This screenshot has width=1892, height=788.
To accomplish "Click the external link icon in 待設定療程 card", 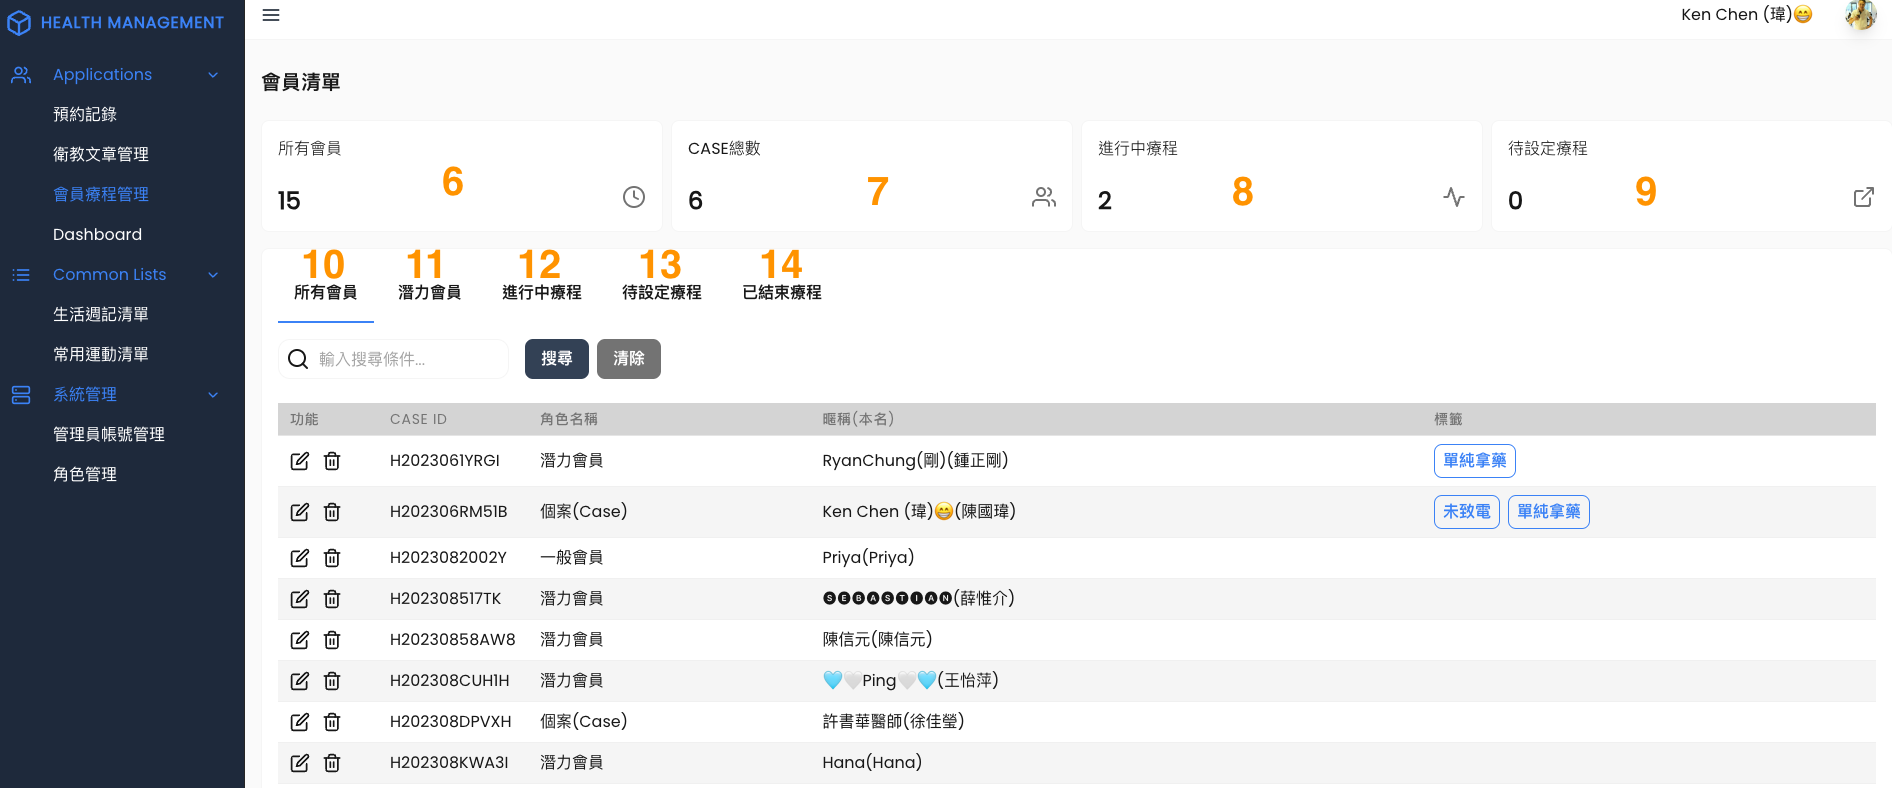I will [x=1863, y=197].
